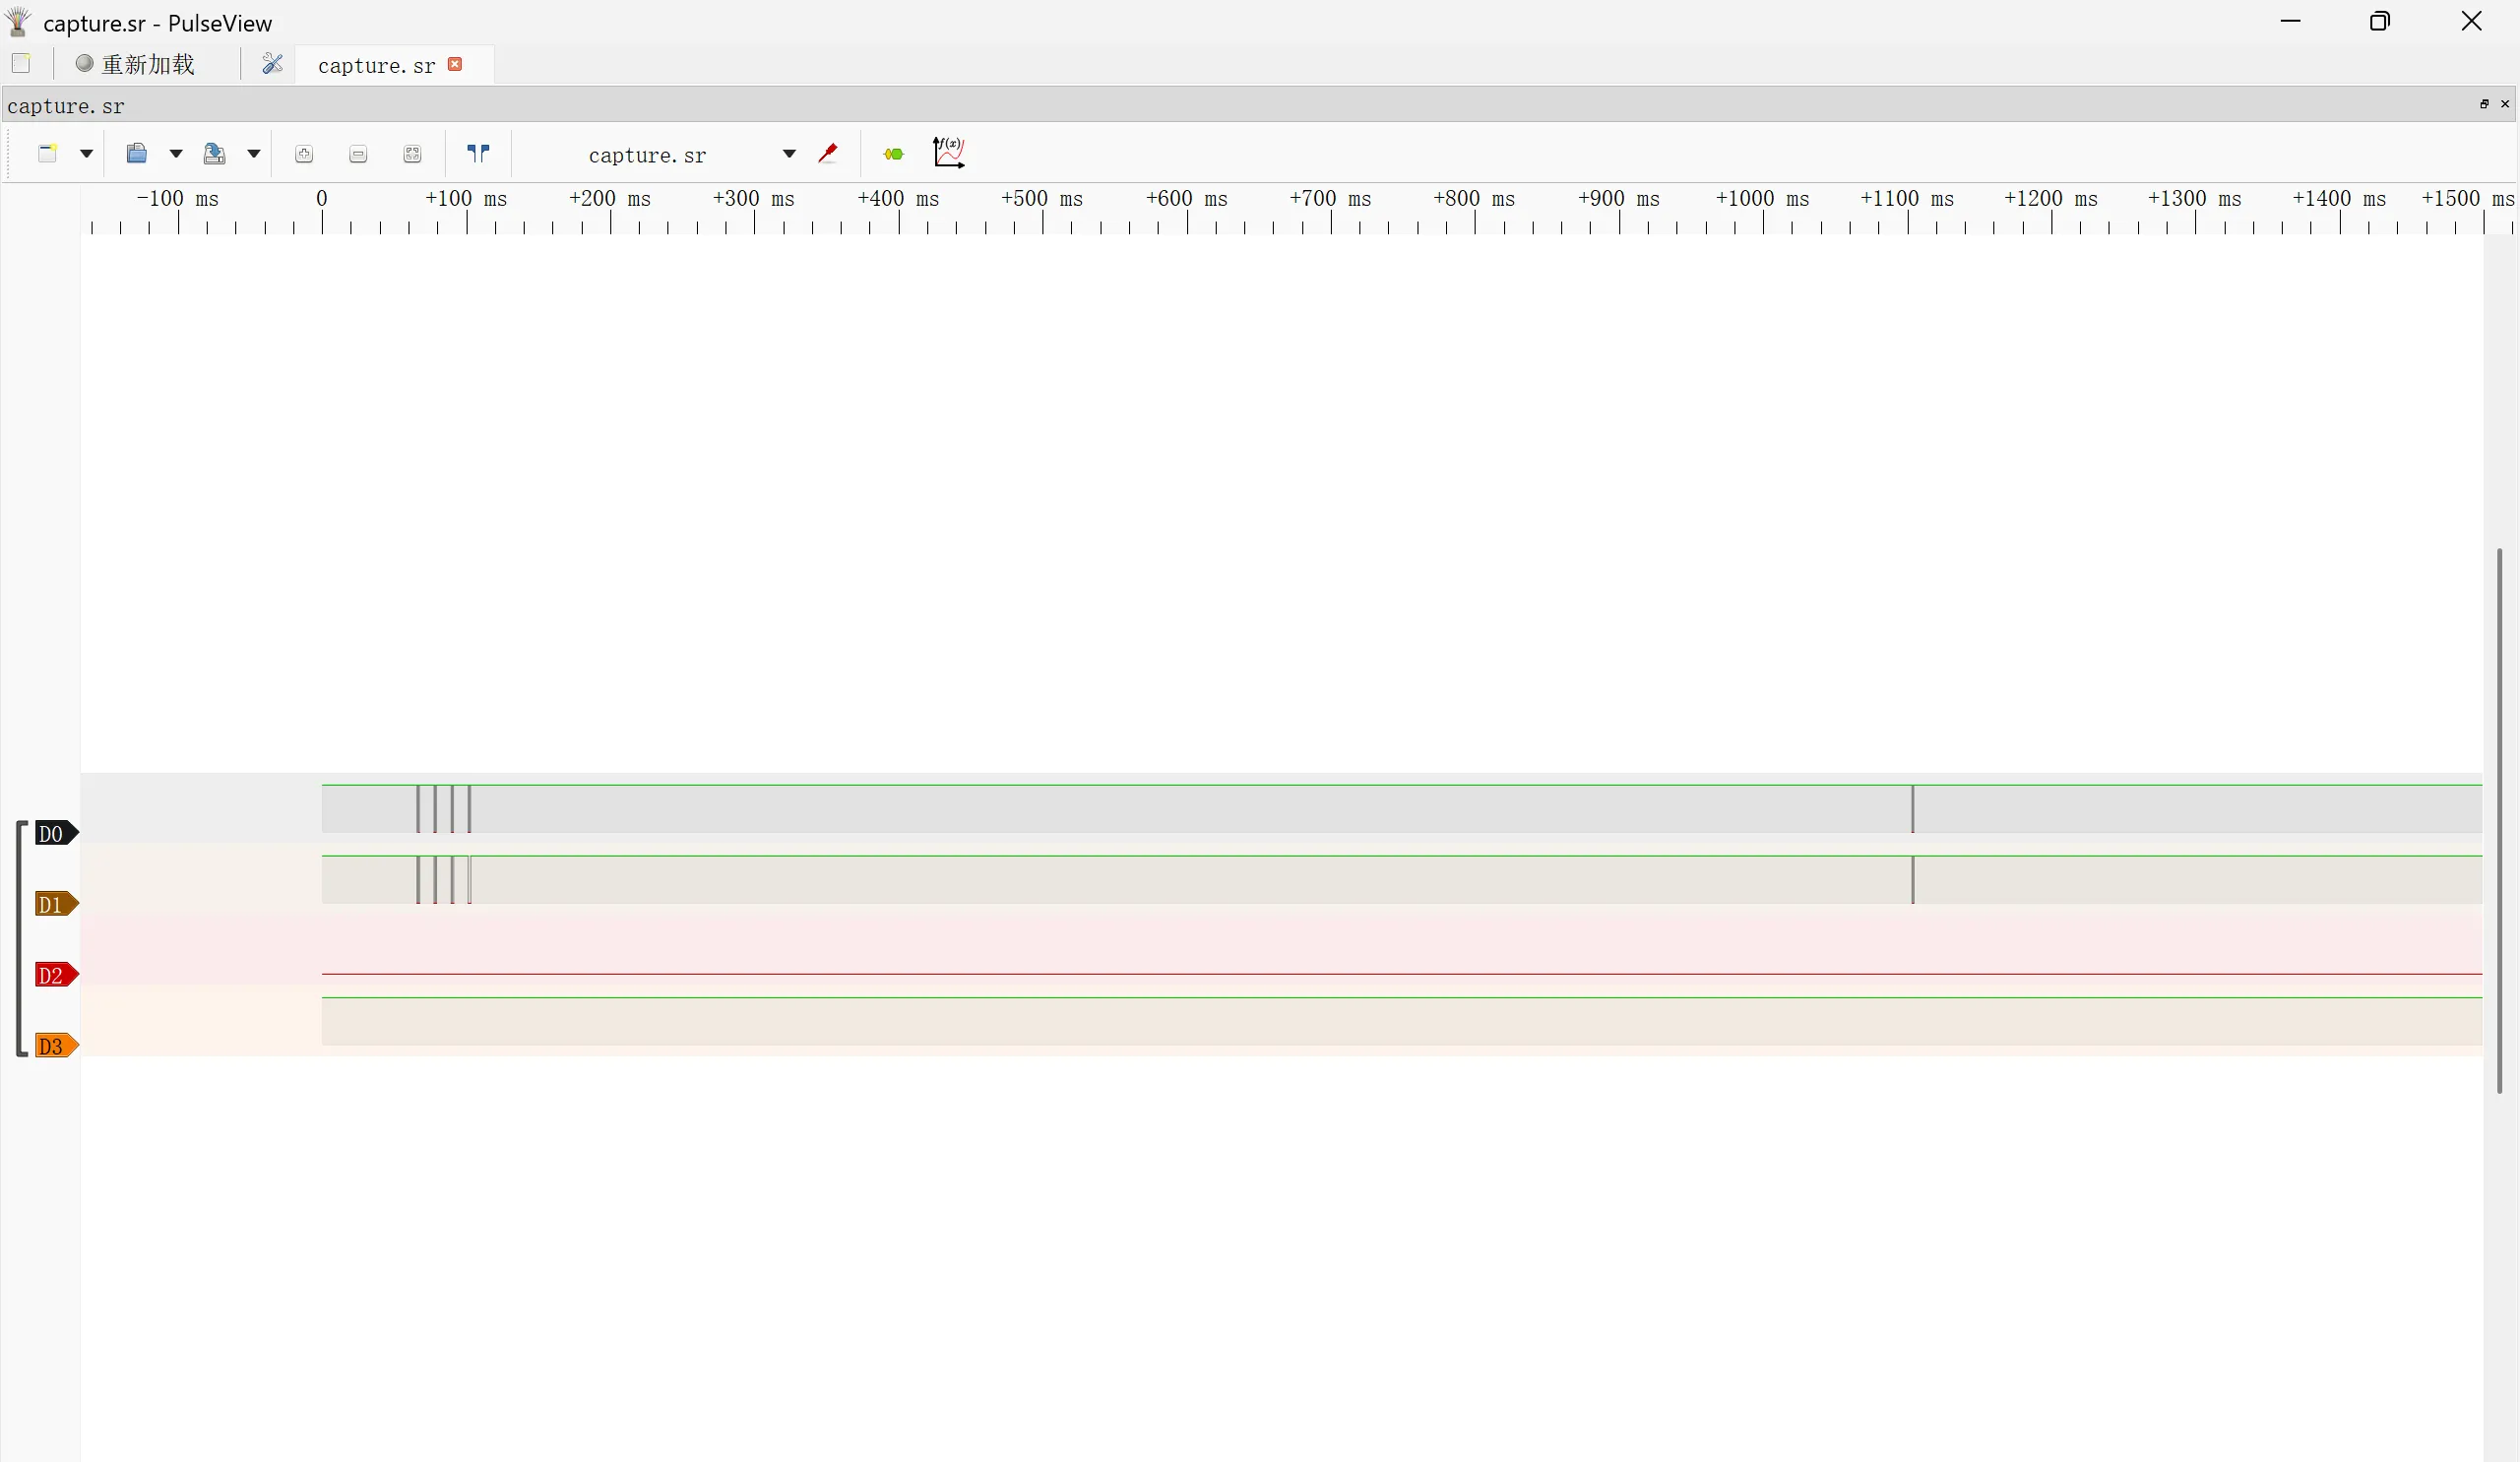Screen dimensions: 2520x1462
Task: Add a protocol decoder via green-yellow icon
Action: pyautogui.click(x=893, y=153)
